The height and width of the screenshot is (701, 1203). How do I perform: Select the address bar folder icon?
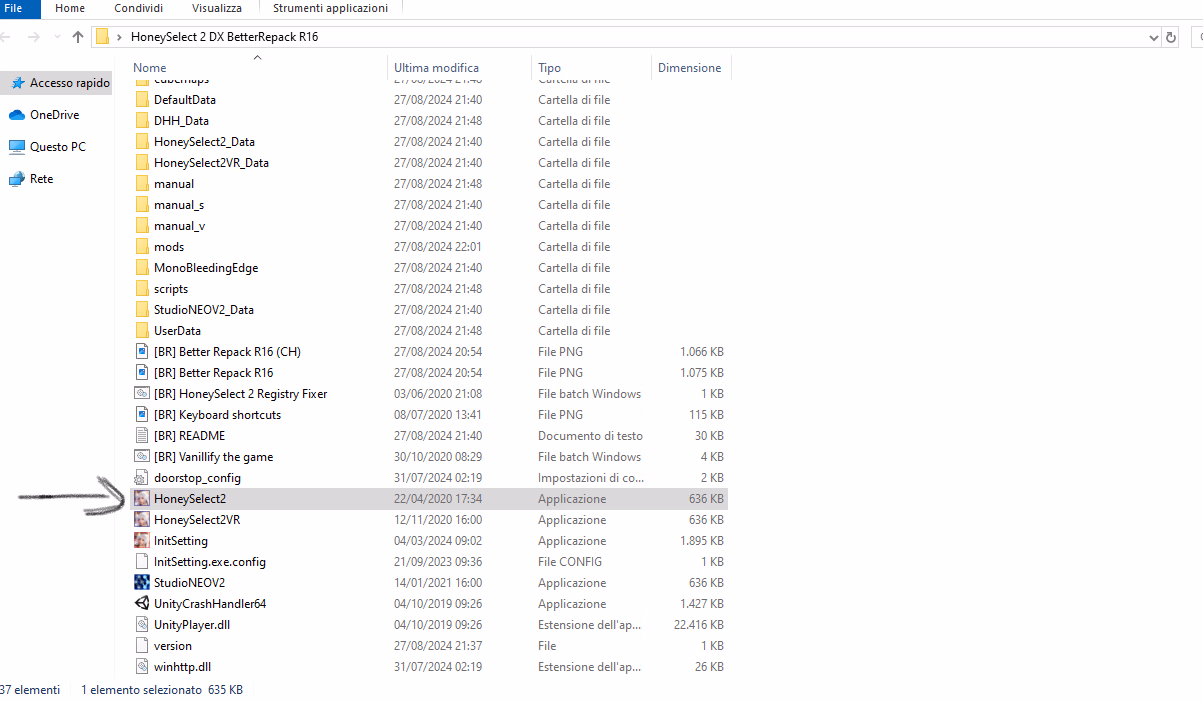click(103, 37)
